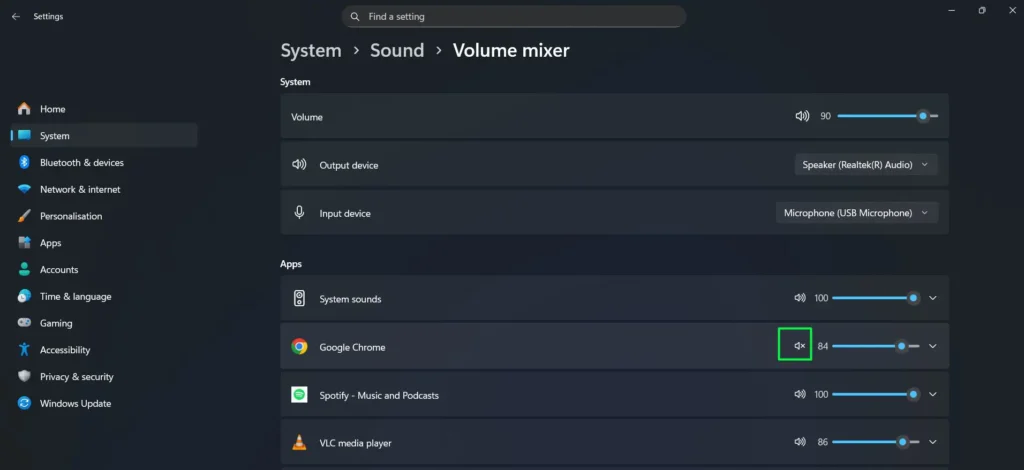Open Personalisation settings
Viewport: 1024px width, 470px height.
click(104, 216)
